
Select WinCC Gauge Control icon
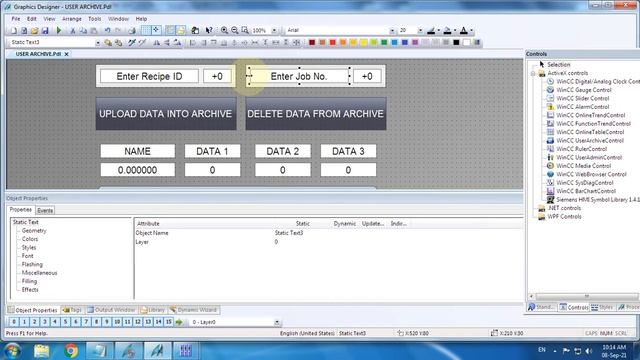pyautogui.click(x=550, y=90)
